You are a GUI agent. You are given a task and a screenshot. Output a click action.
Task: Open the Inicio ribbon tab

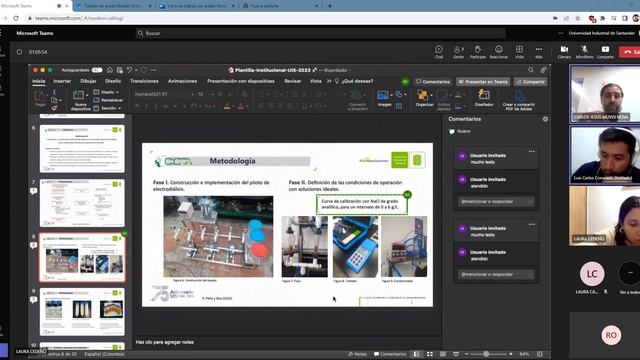coord(39,81)
